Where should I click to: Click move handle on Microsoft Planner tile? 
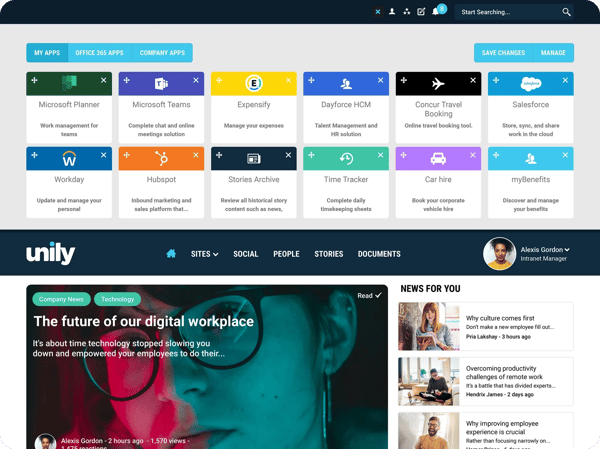34,80
